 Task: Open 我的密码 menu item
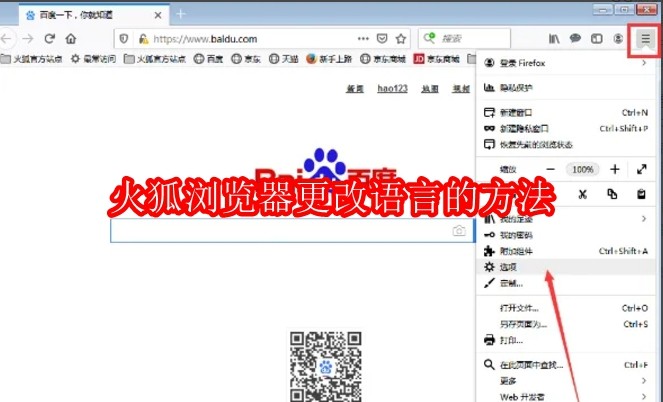[x=566, y=235]
